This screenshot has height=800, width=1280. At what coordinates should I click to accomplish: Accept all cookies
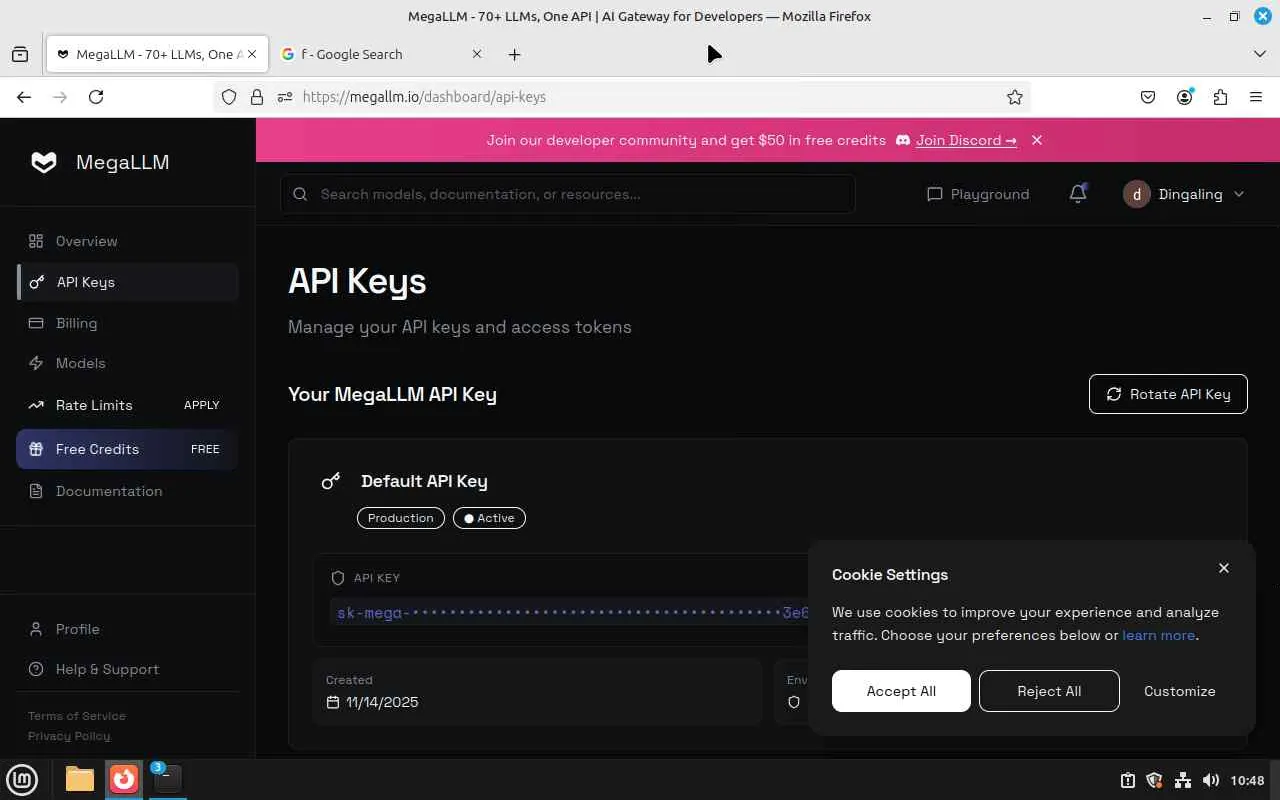tap(901, 691)
